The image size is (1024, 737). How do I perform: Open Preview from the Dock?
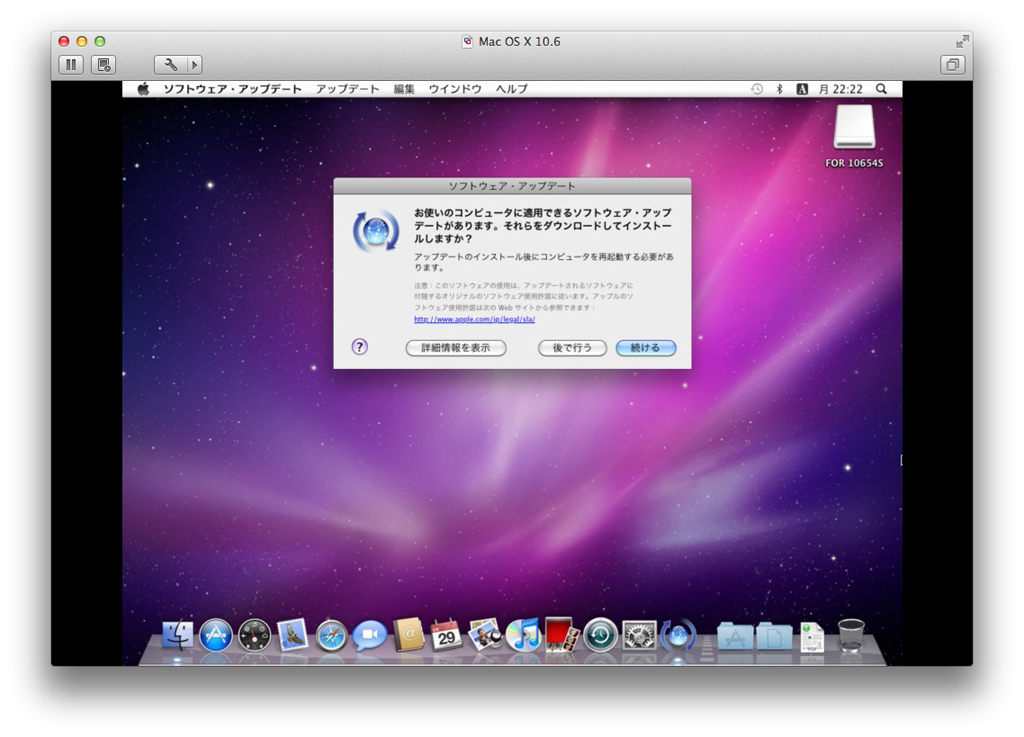click(x=485, y=635)
